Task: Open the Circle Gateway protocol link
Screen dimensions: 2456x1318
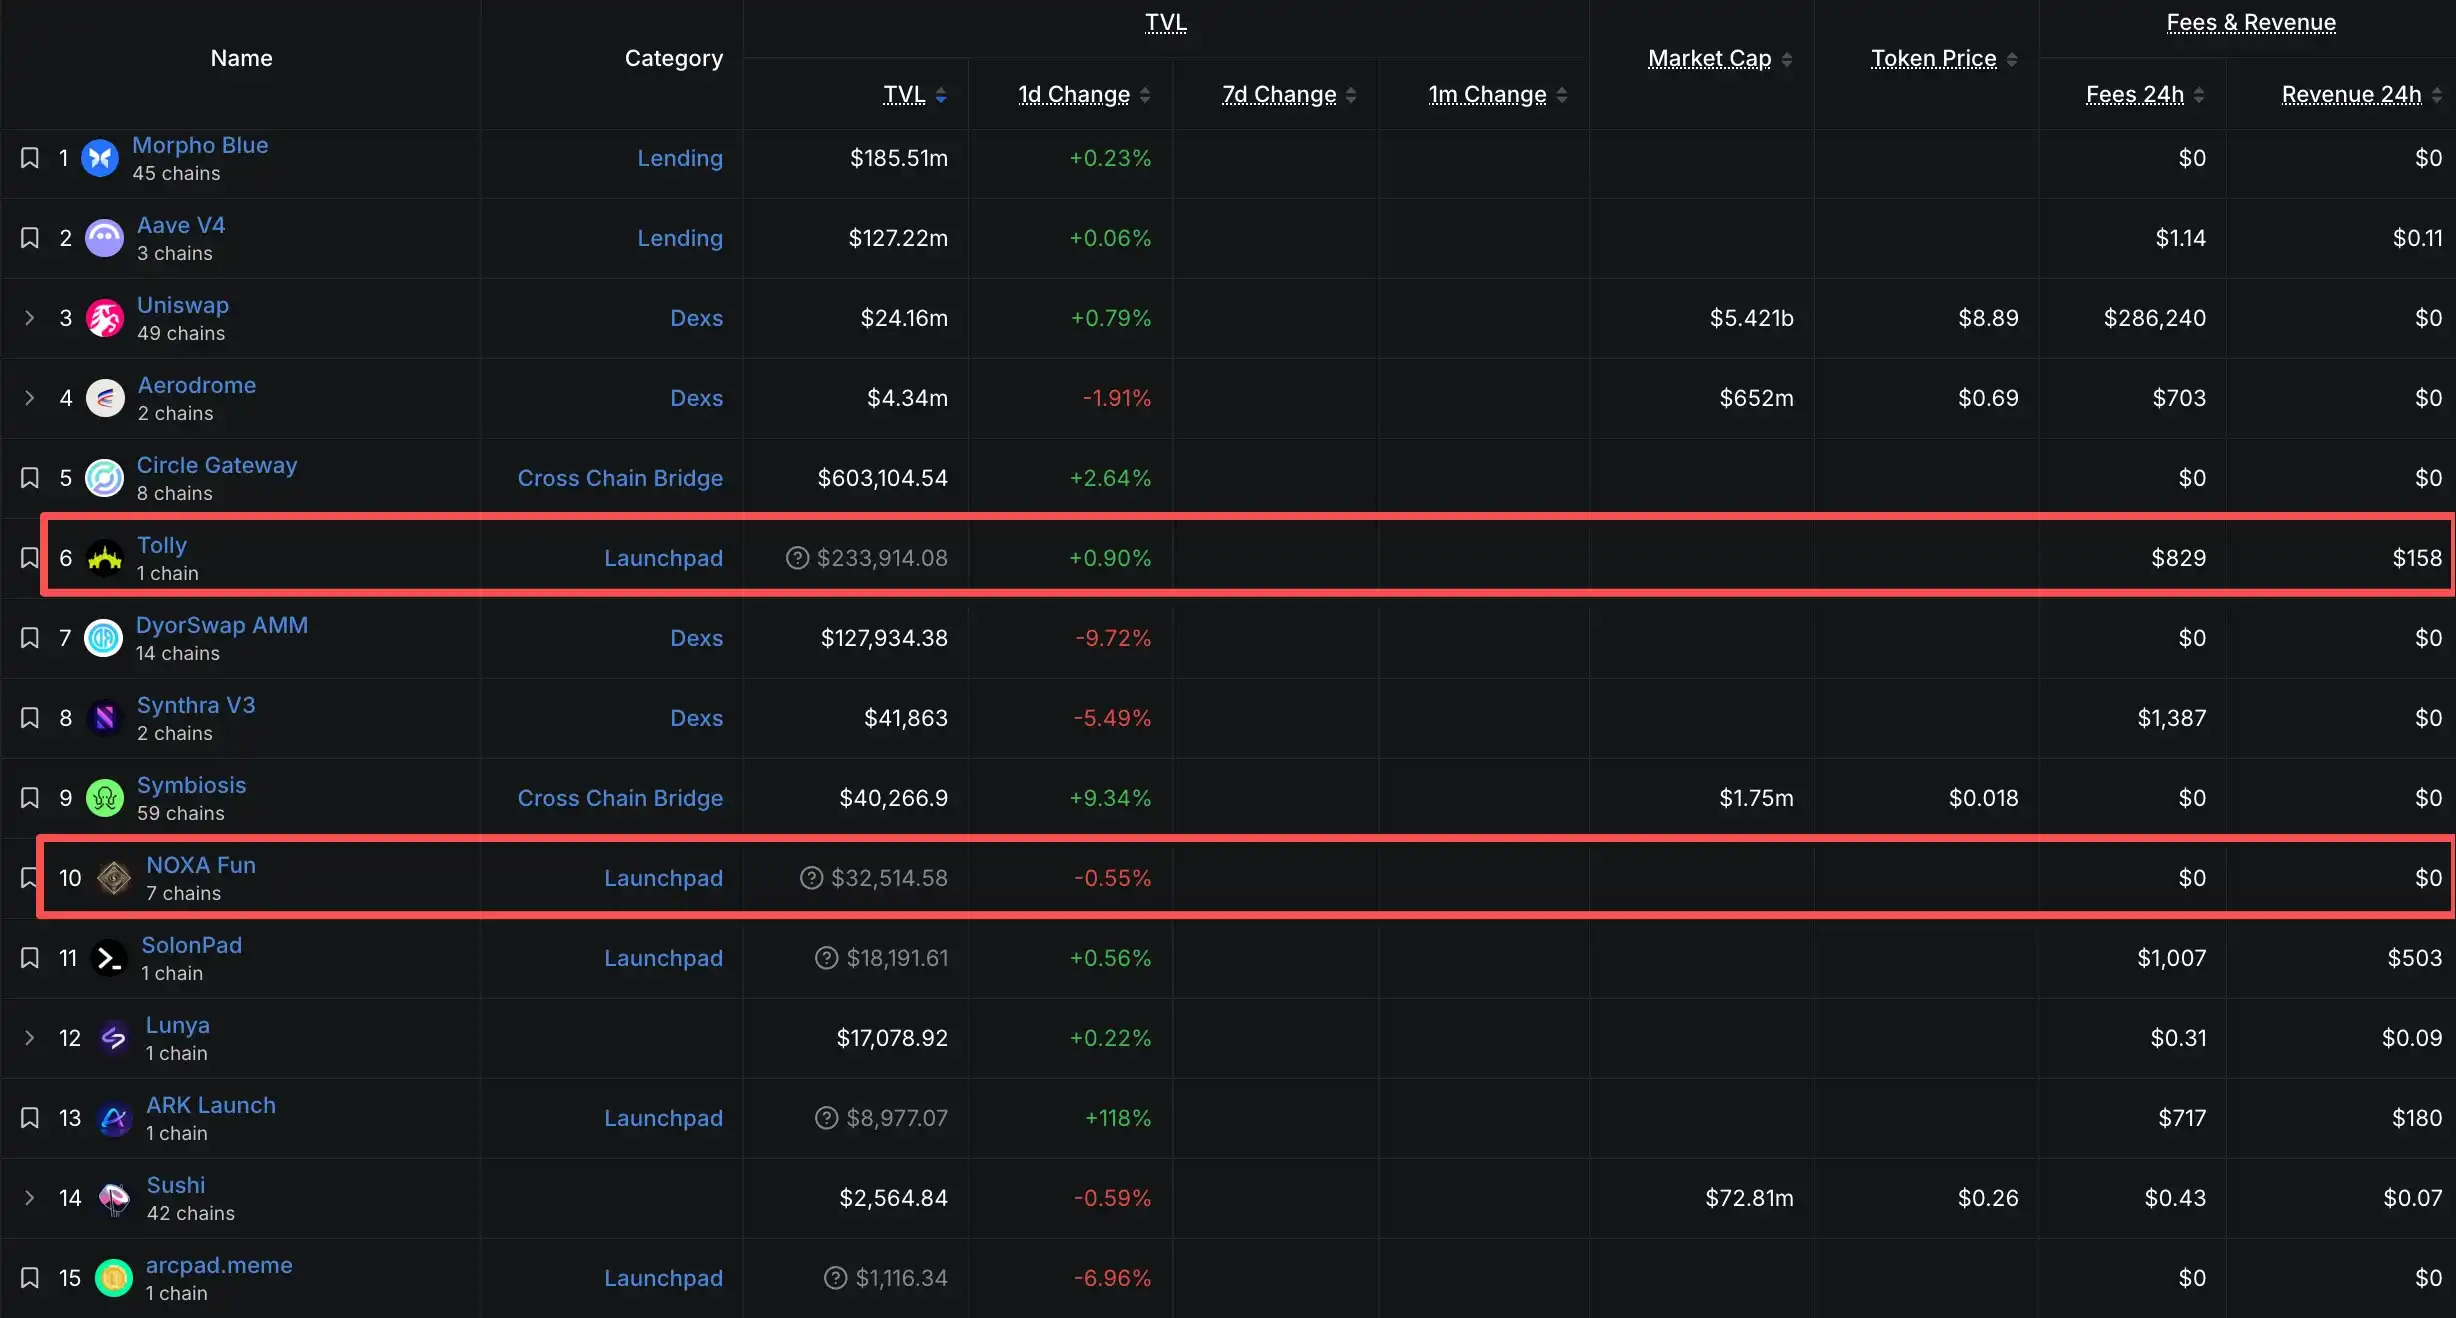Action: pos(217,465)
